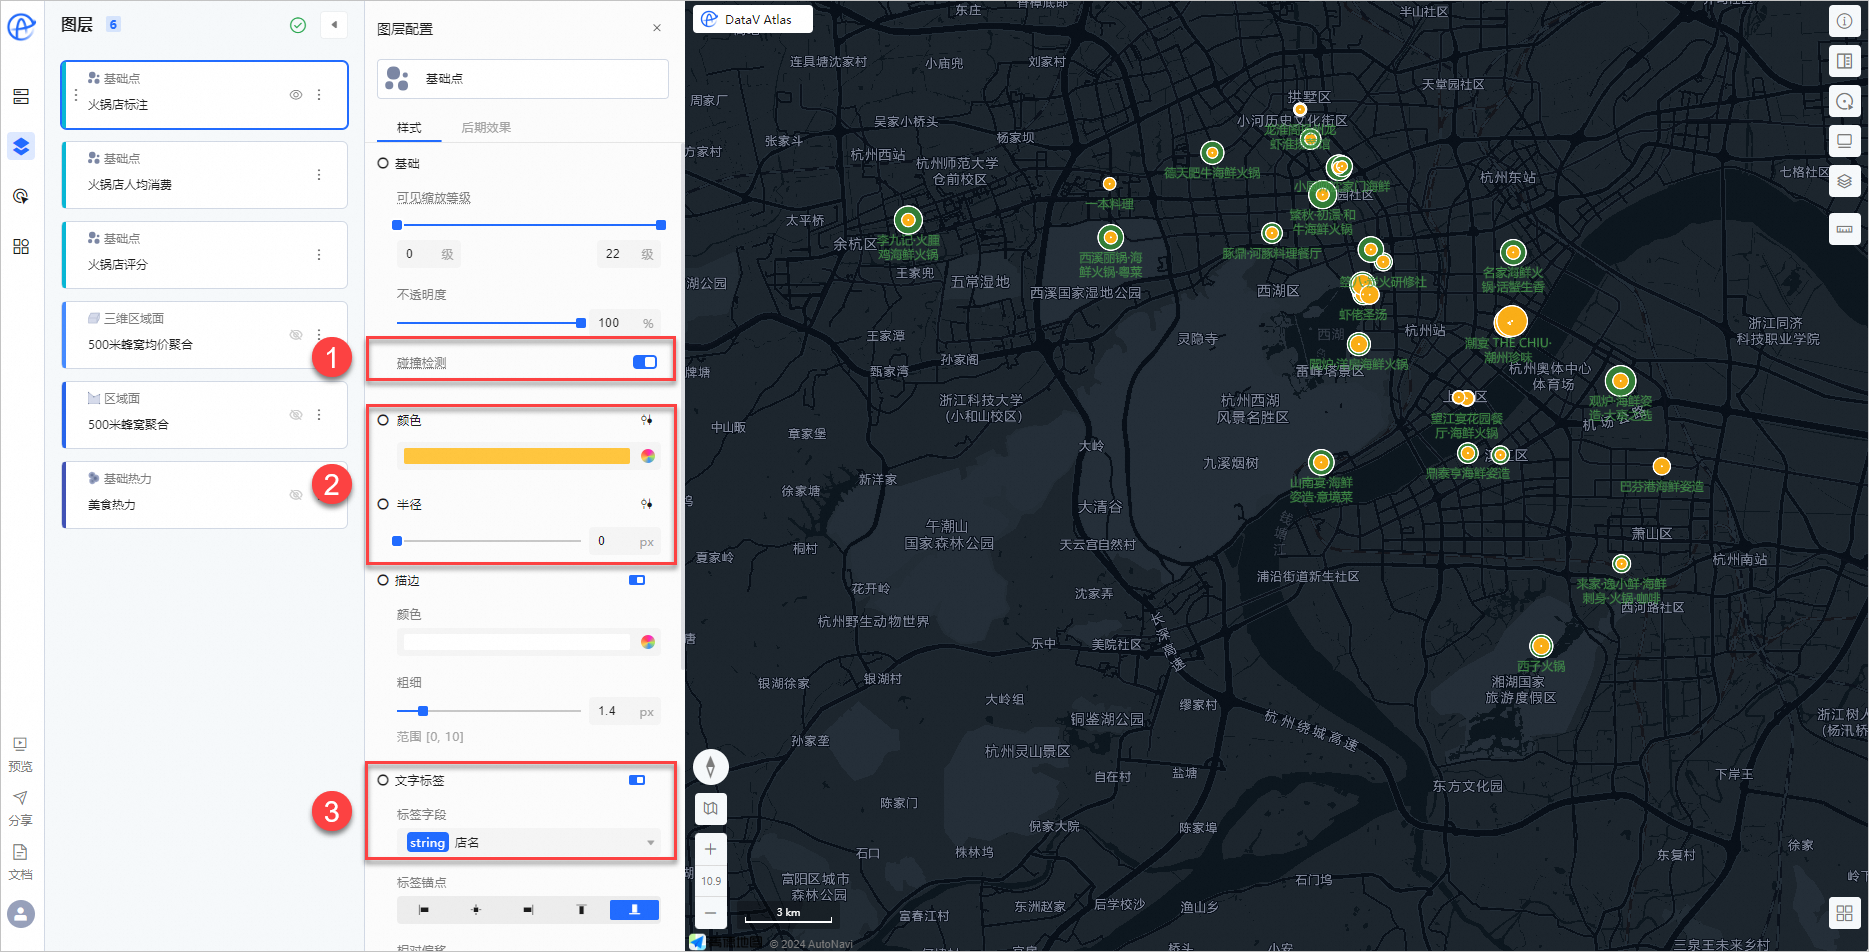
Task: Click the map rotate playback icon
Action: [x=1845, y=101]
